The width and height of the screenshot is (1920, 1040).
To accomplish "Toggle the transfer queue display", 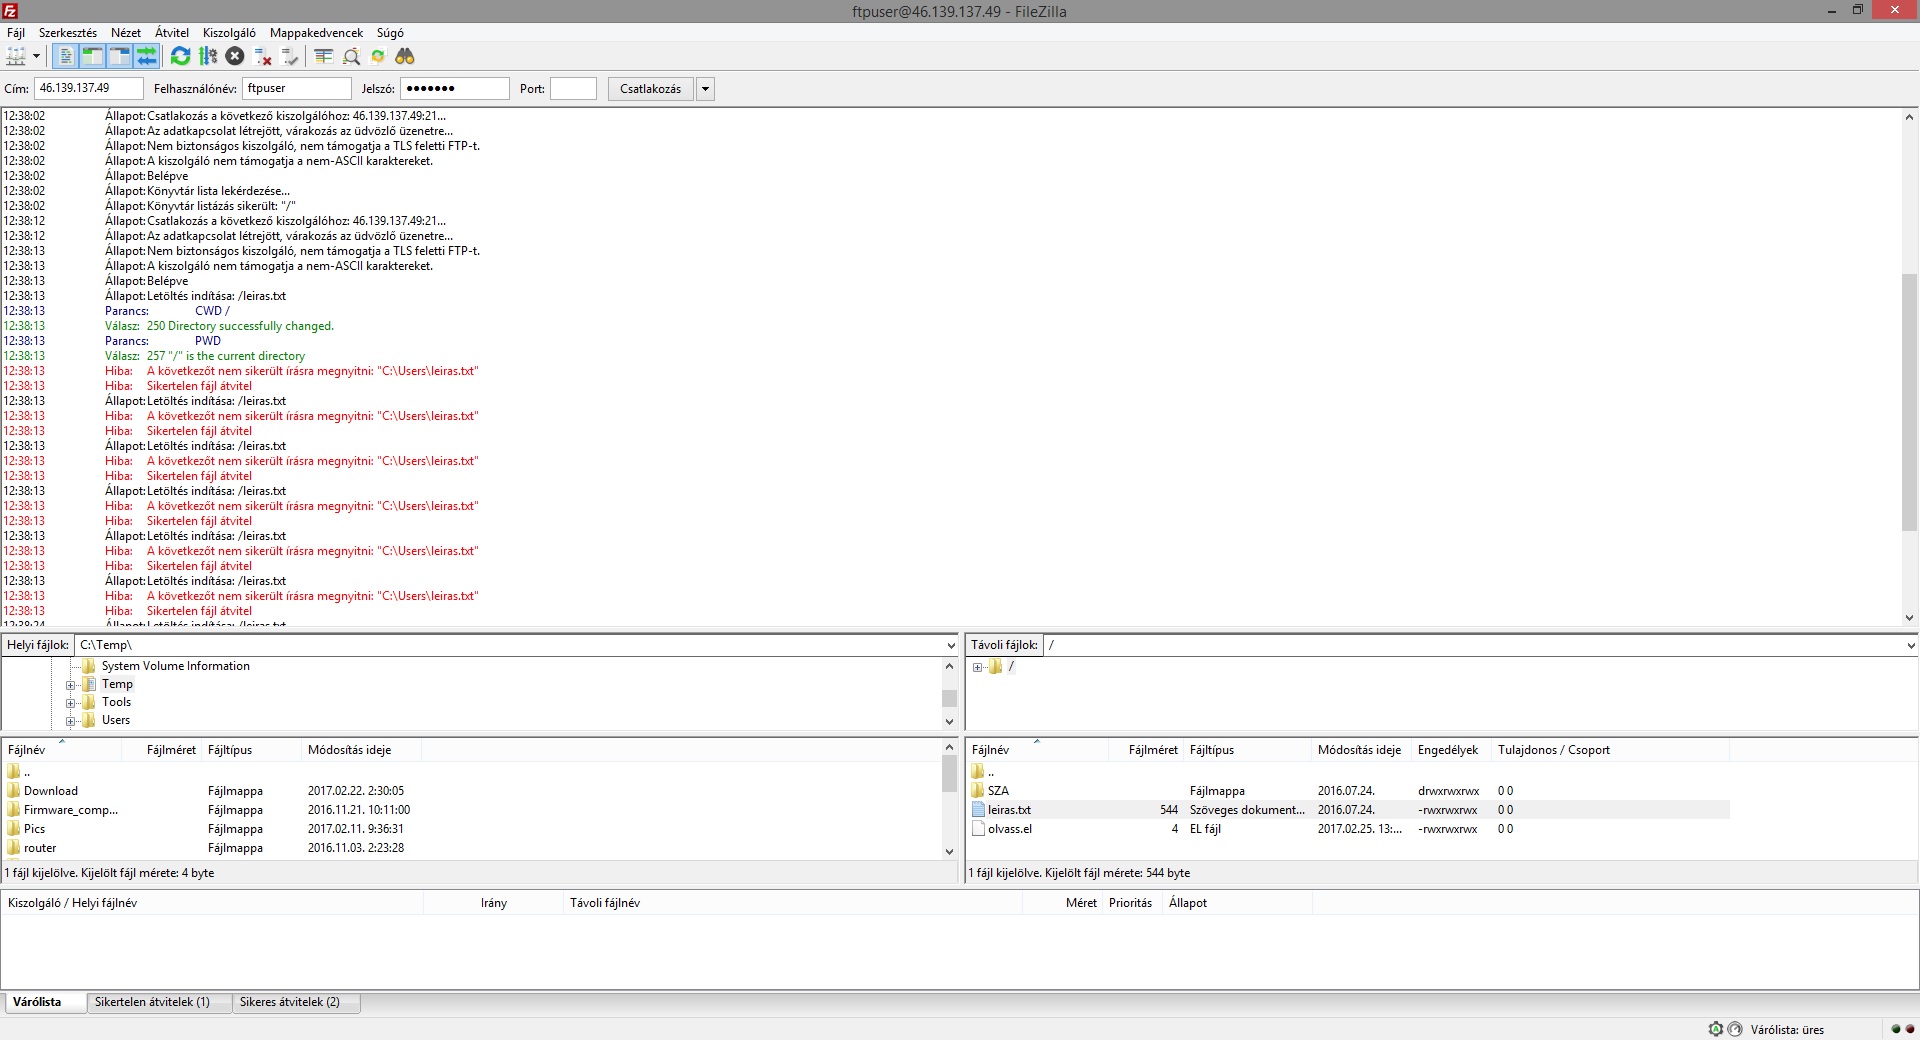I will pyautogui.click(x=147, y=57).
